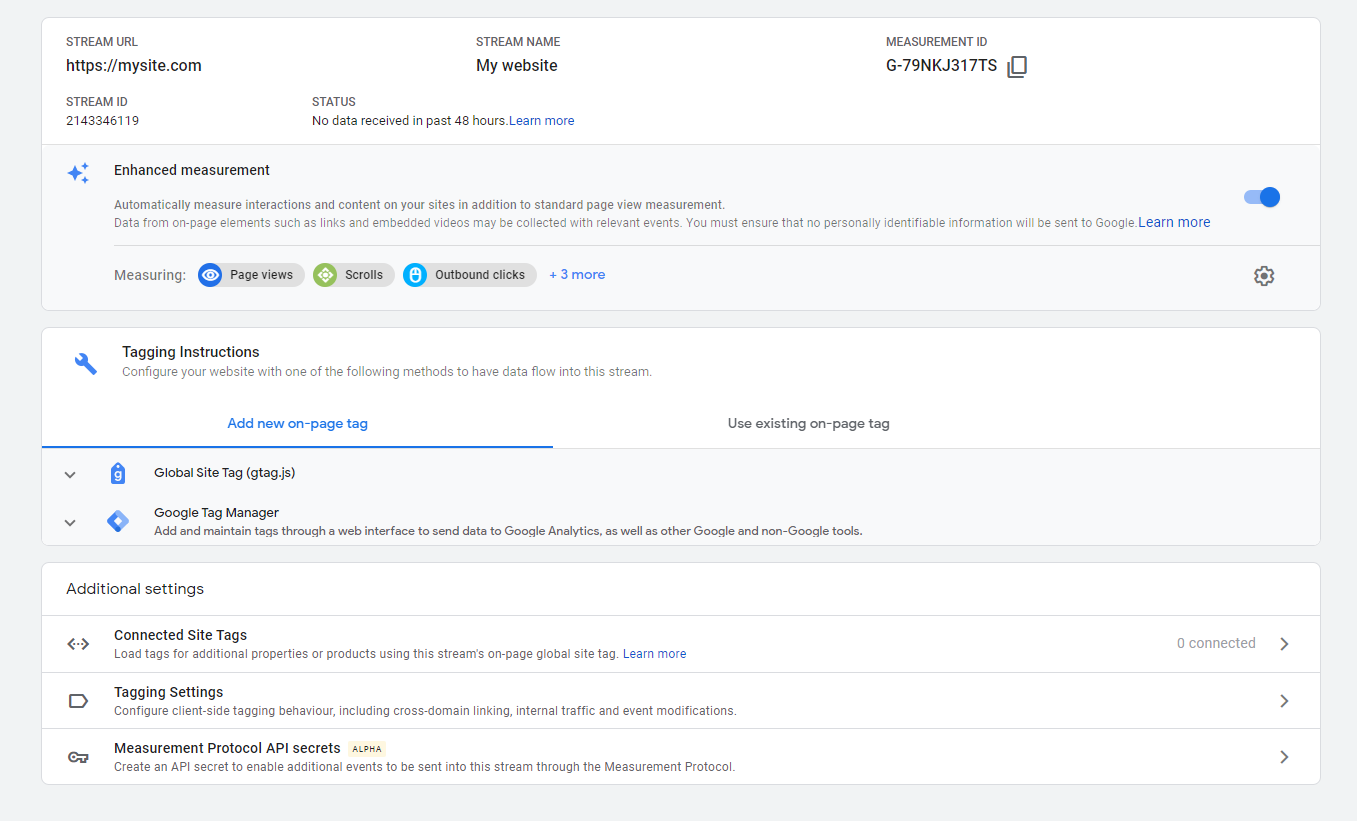Expand the Global Site Tag (gtag.js) chevron

(70, 475)
